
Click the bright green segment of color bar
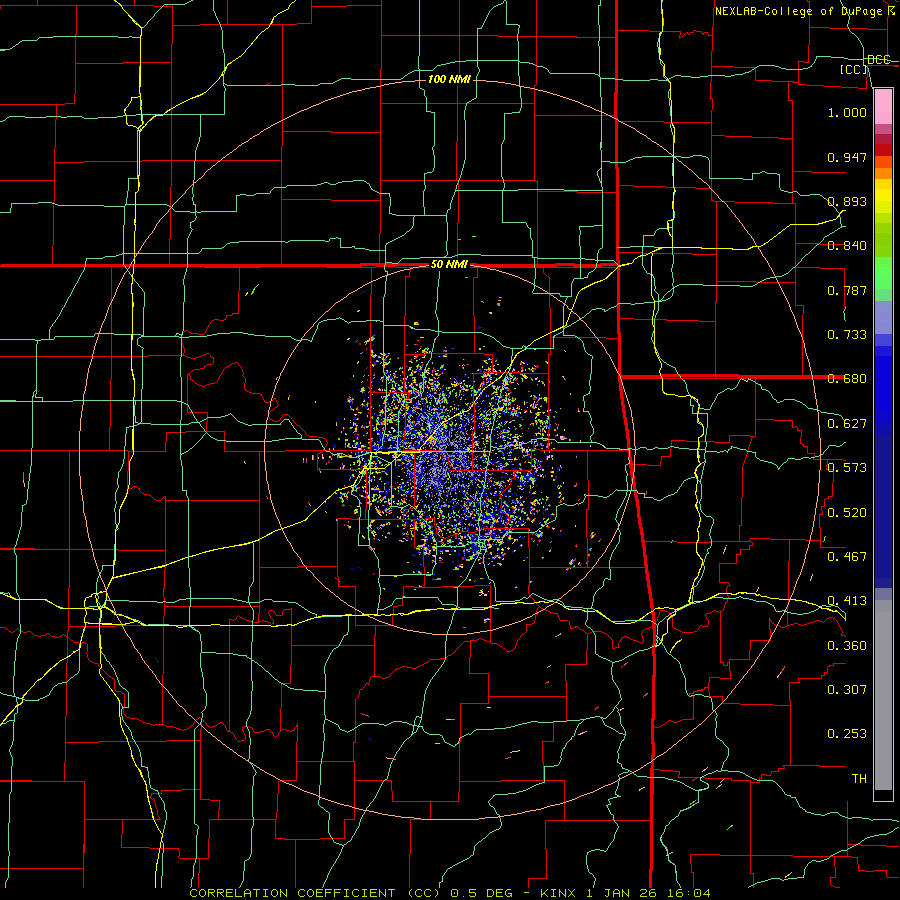883,273
